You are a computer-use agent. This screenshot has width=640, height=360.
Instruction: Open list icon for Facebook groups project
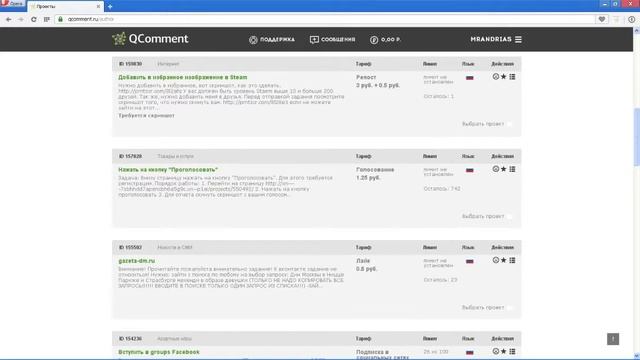[512, 351]
